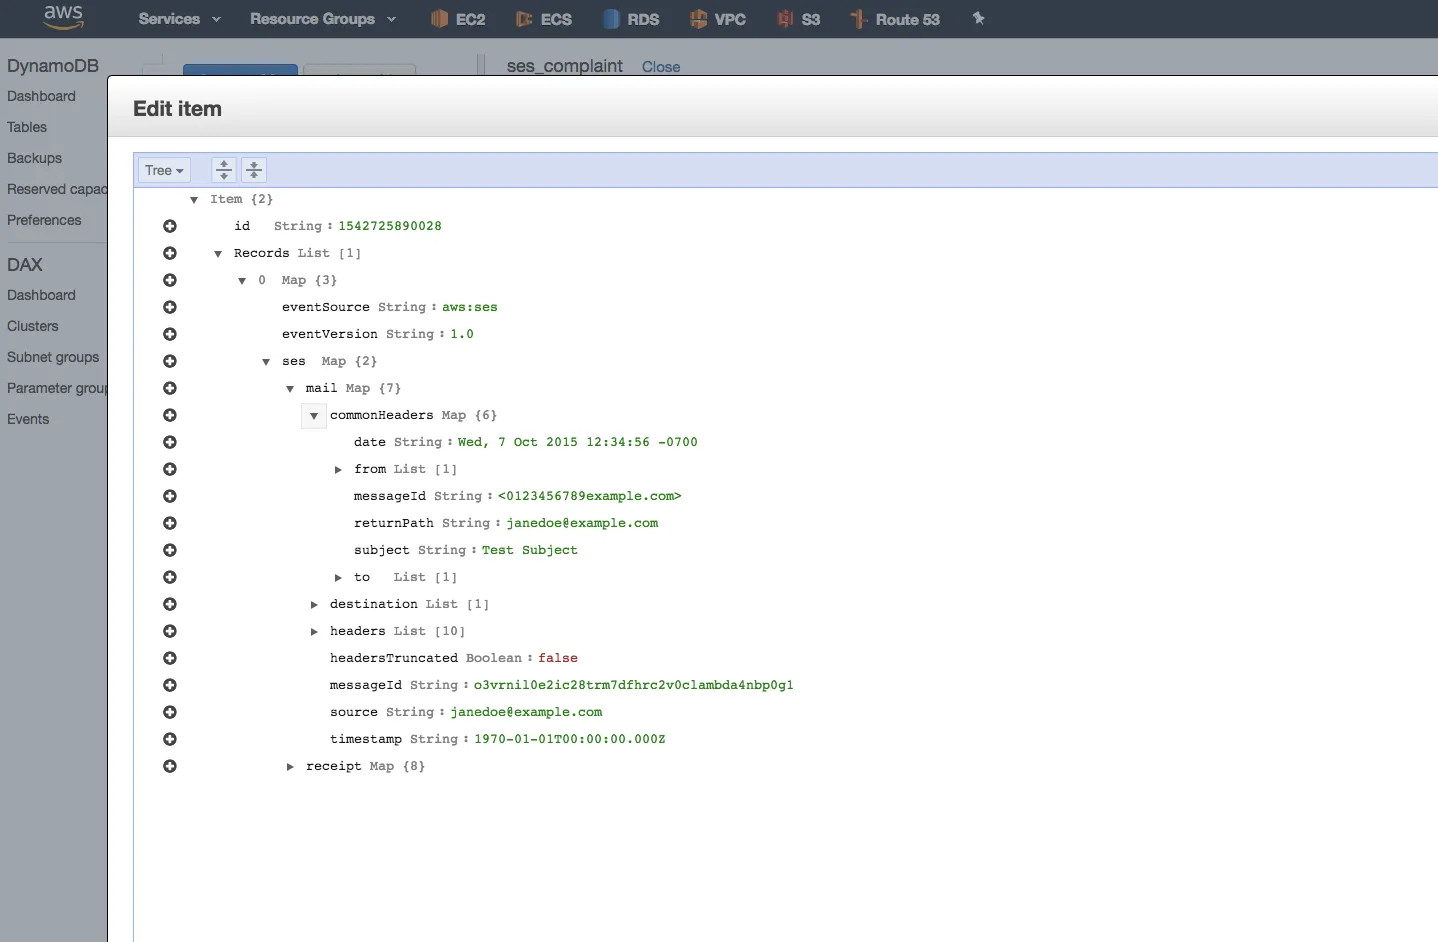Open the Services menu

[179, 19]
